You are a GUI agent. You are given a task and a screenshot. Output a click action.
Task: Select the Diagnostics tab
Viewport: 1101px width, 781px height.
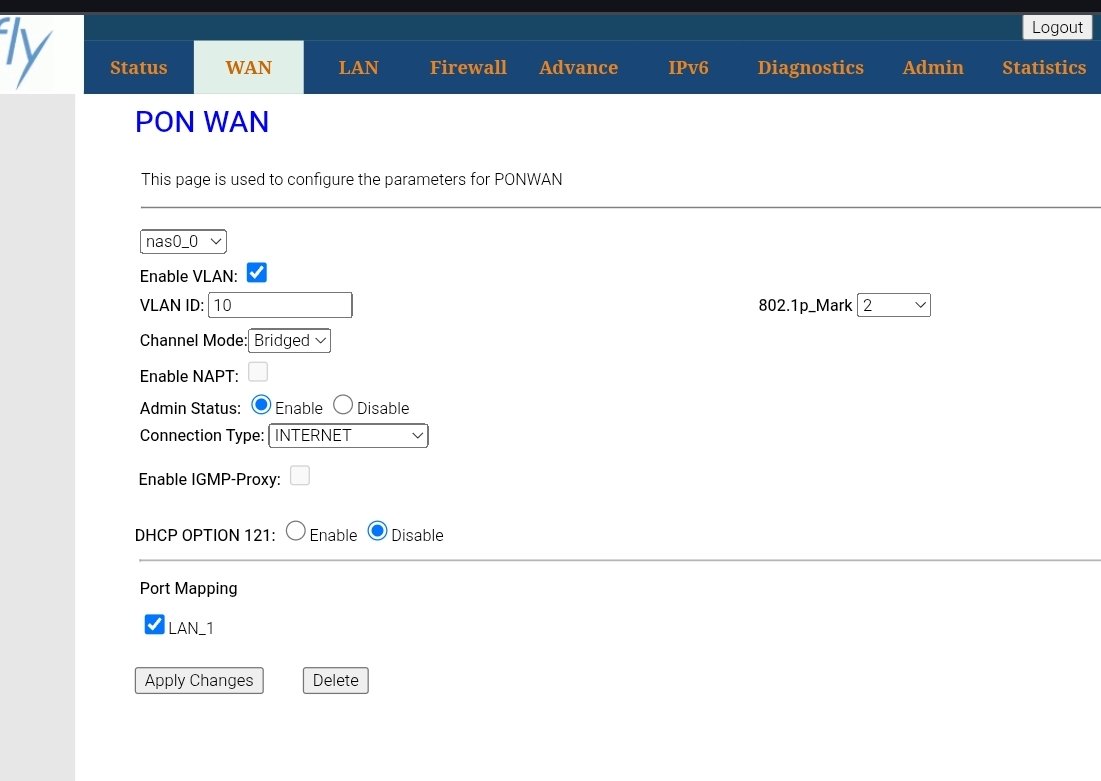point(810,68)
